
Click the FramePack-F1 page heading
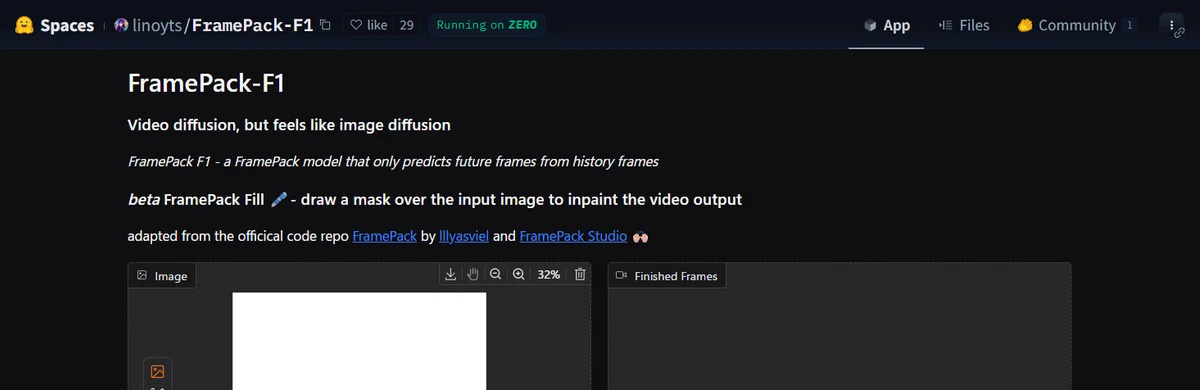point(207,83)
